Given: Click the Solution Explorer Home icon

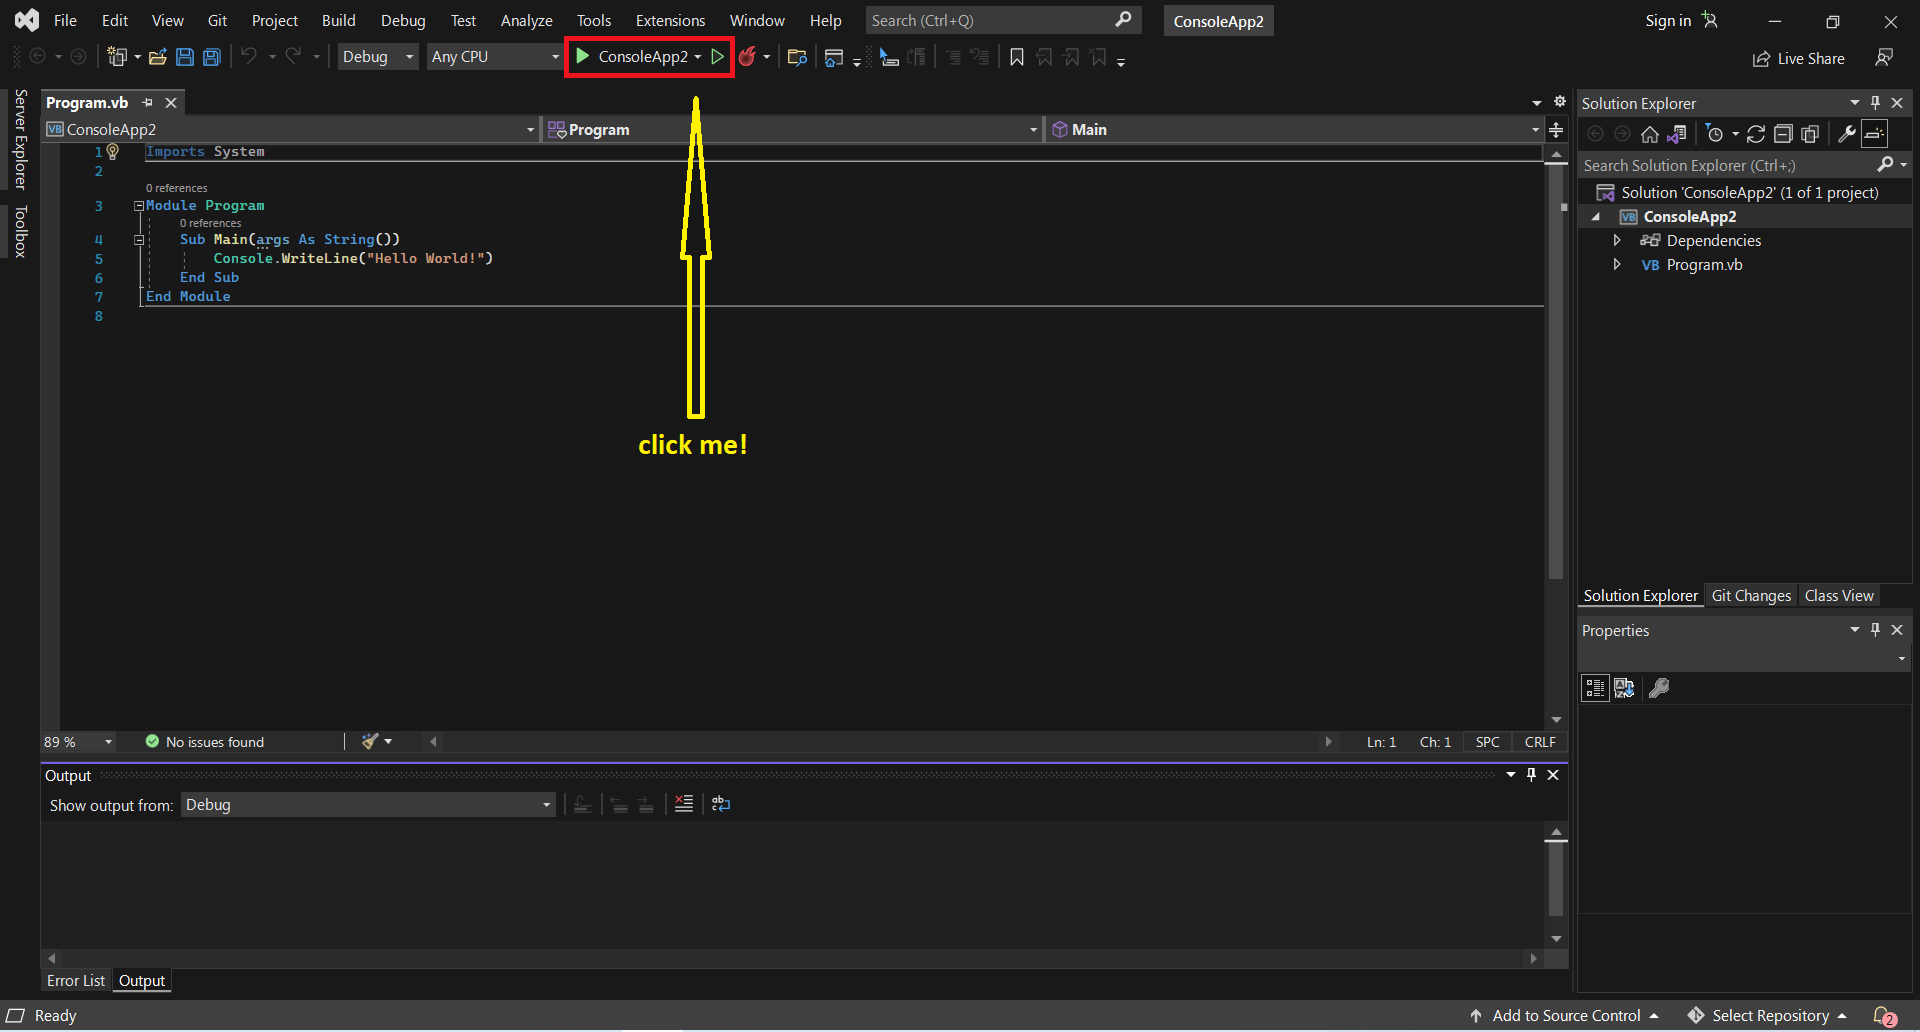Looking at the screenshot, I should [x=1650, y=134].
